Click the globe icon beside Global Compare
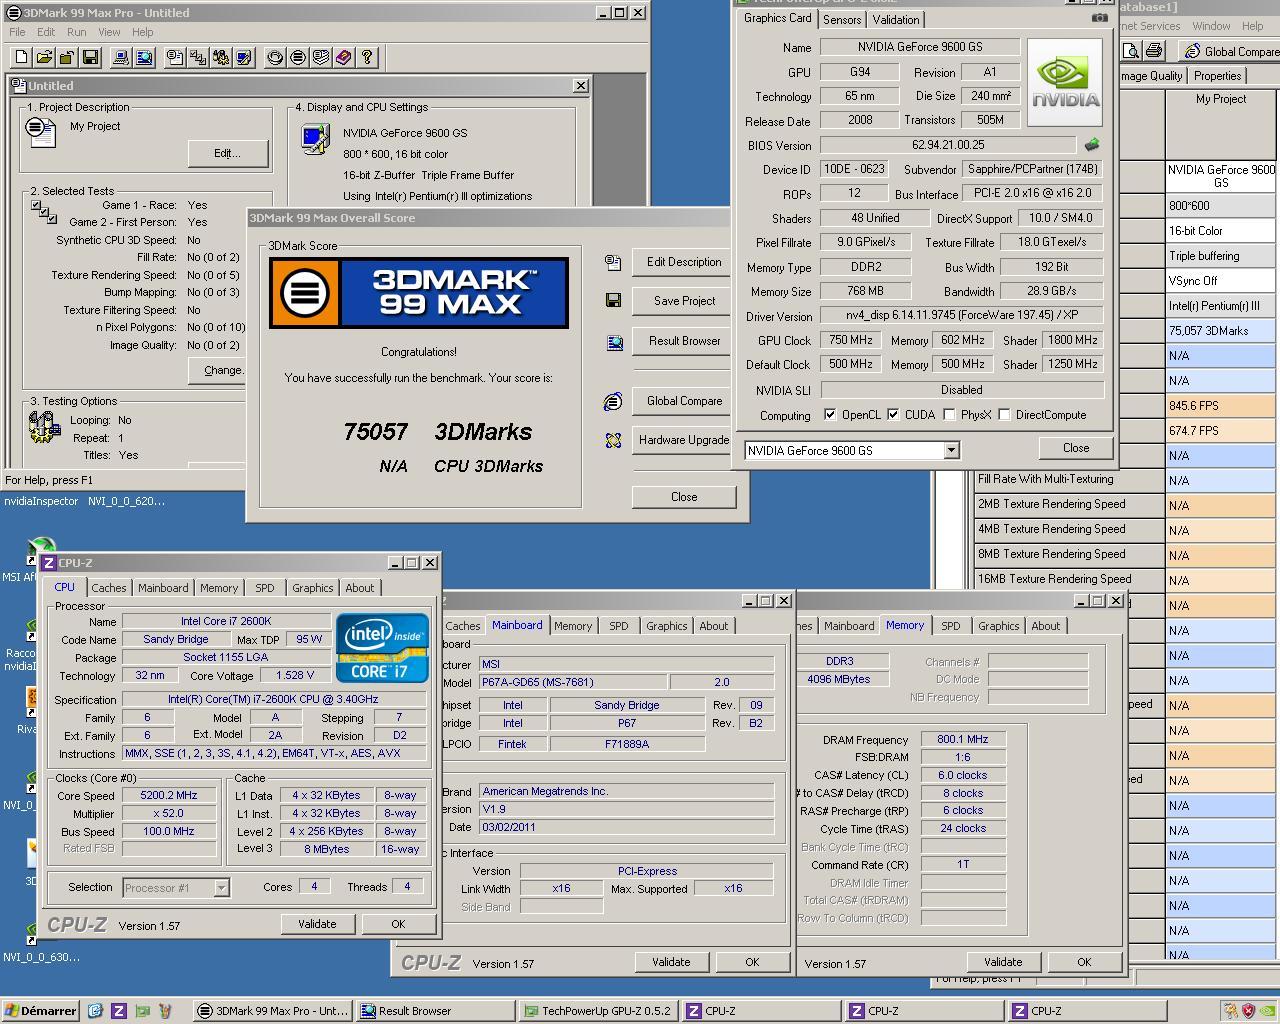Image resolution: width=1280 pixels, height=1024 pixels. point(613,401)
